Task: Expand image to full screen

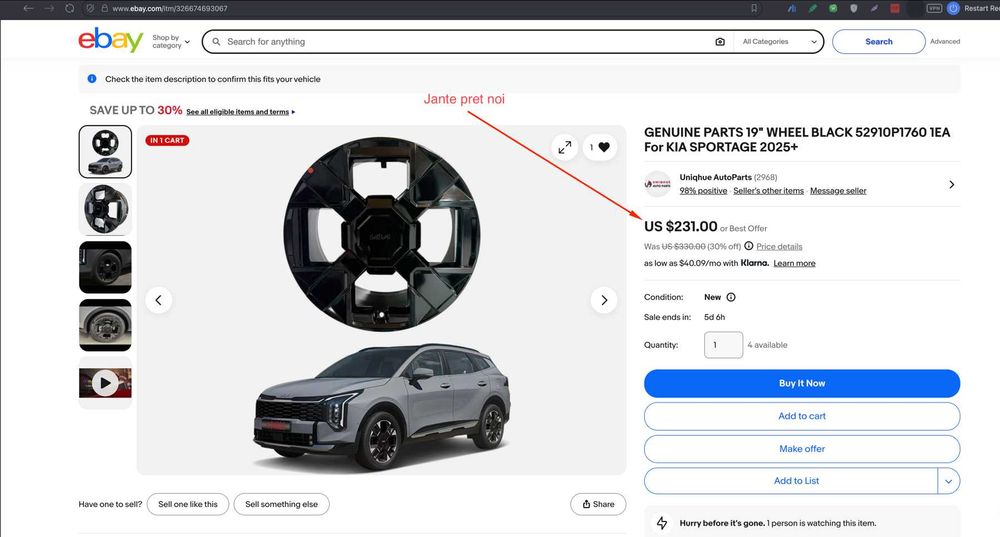Action: 565,147
